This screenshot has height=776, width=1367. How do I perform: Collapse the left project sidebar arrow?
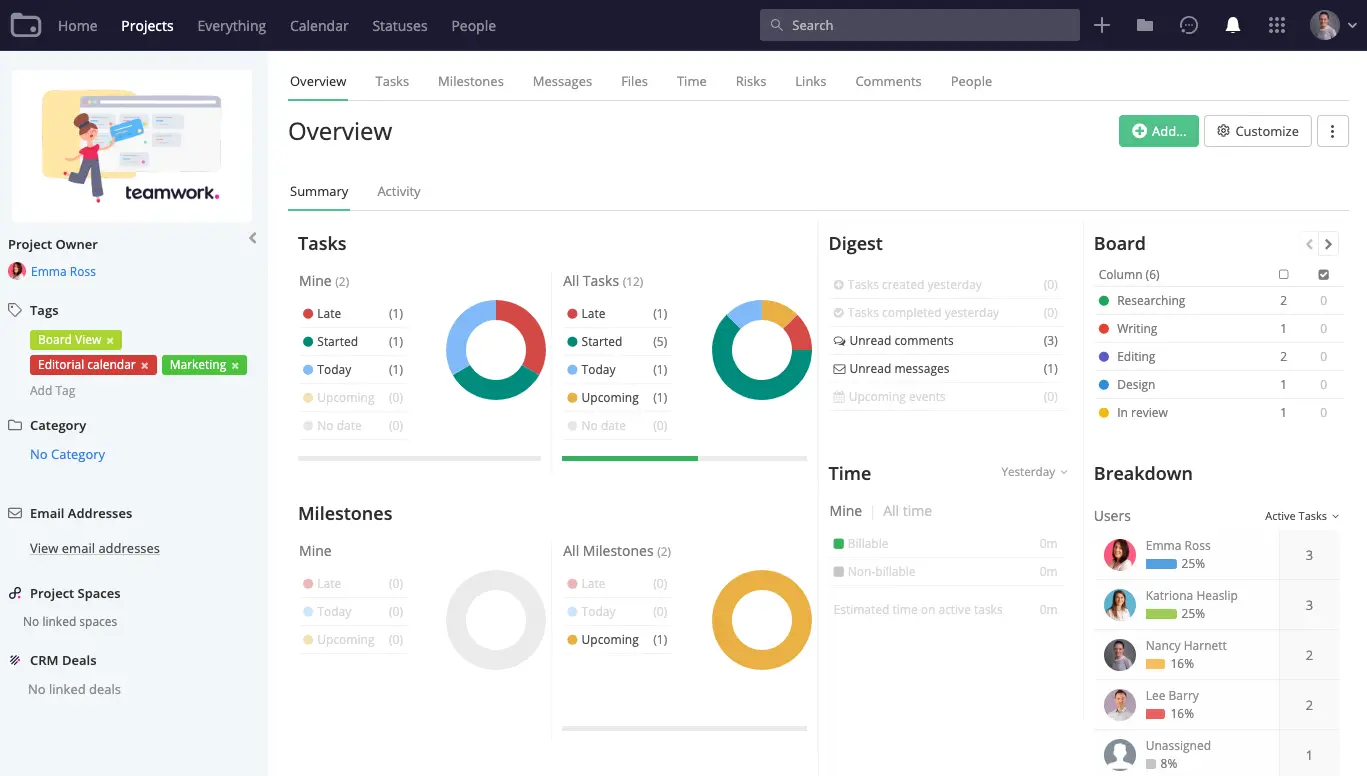point(252,238)
